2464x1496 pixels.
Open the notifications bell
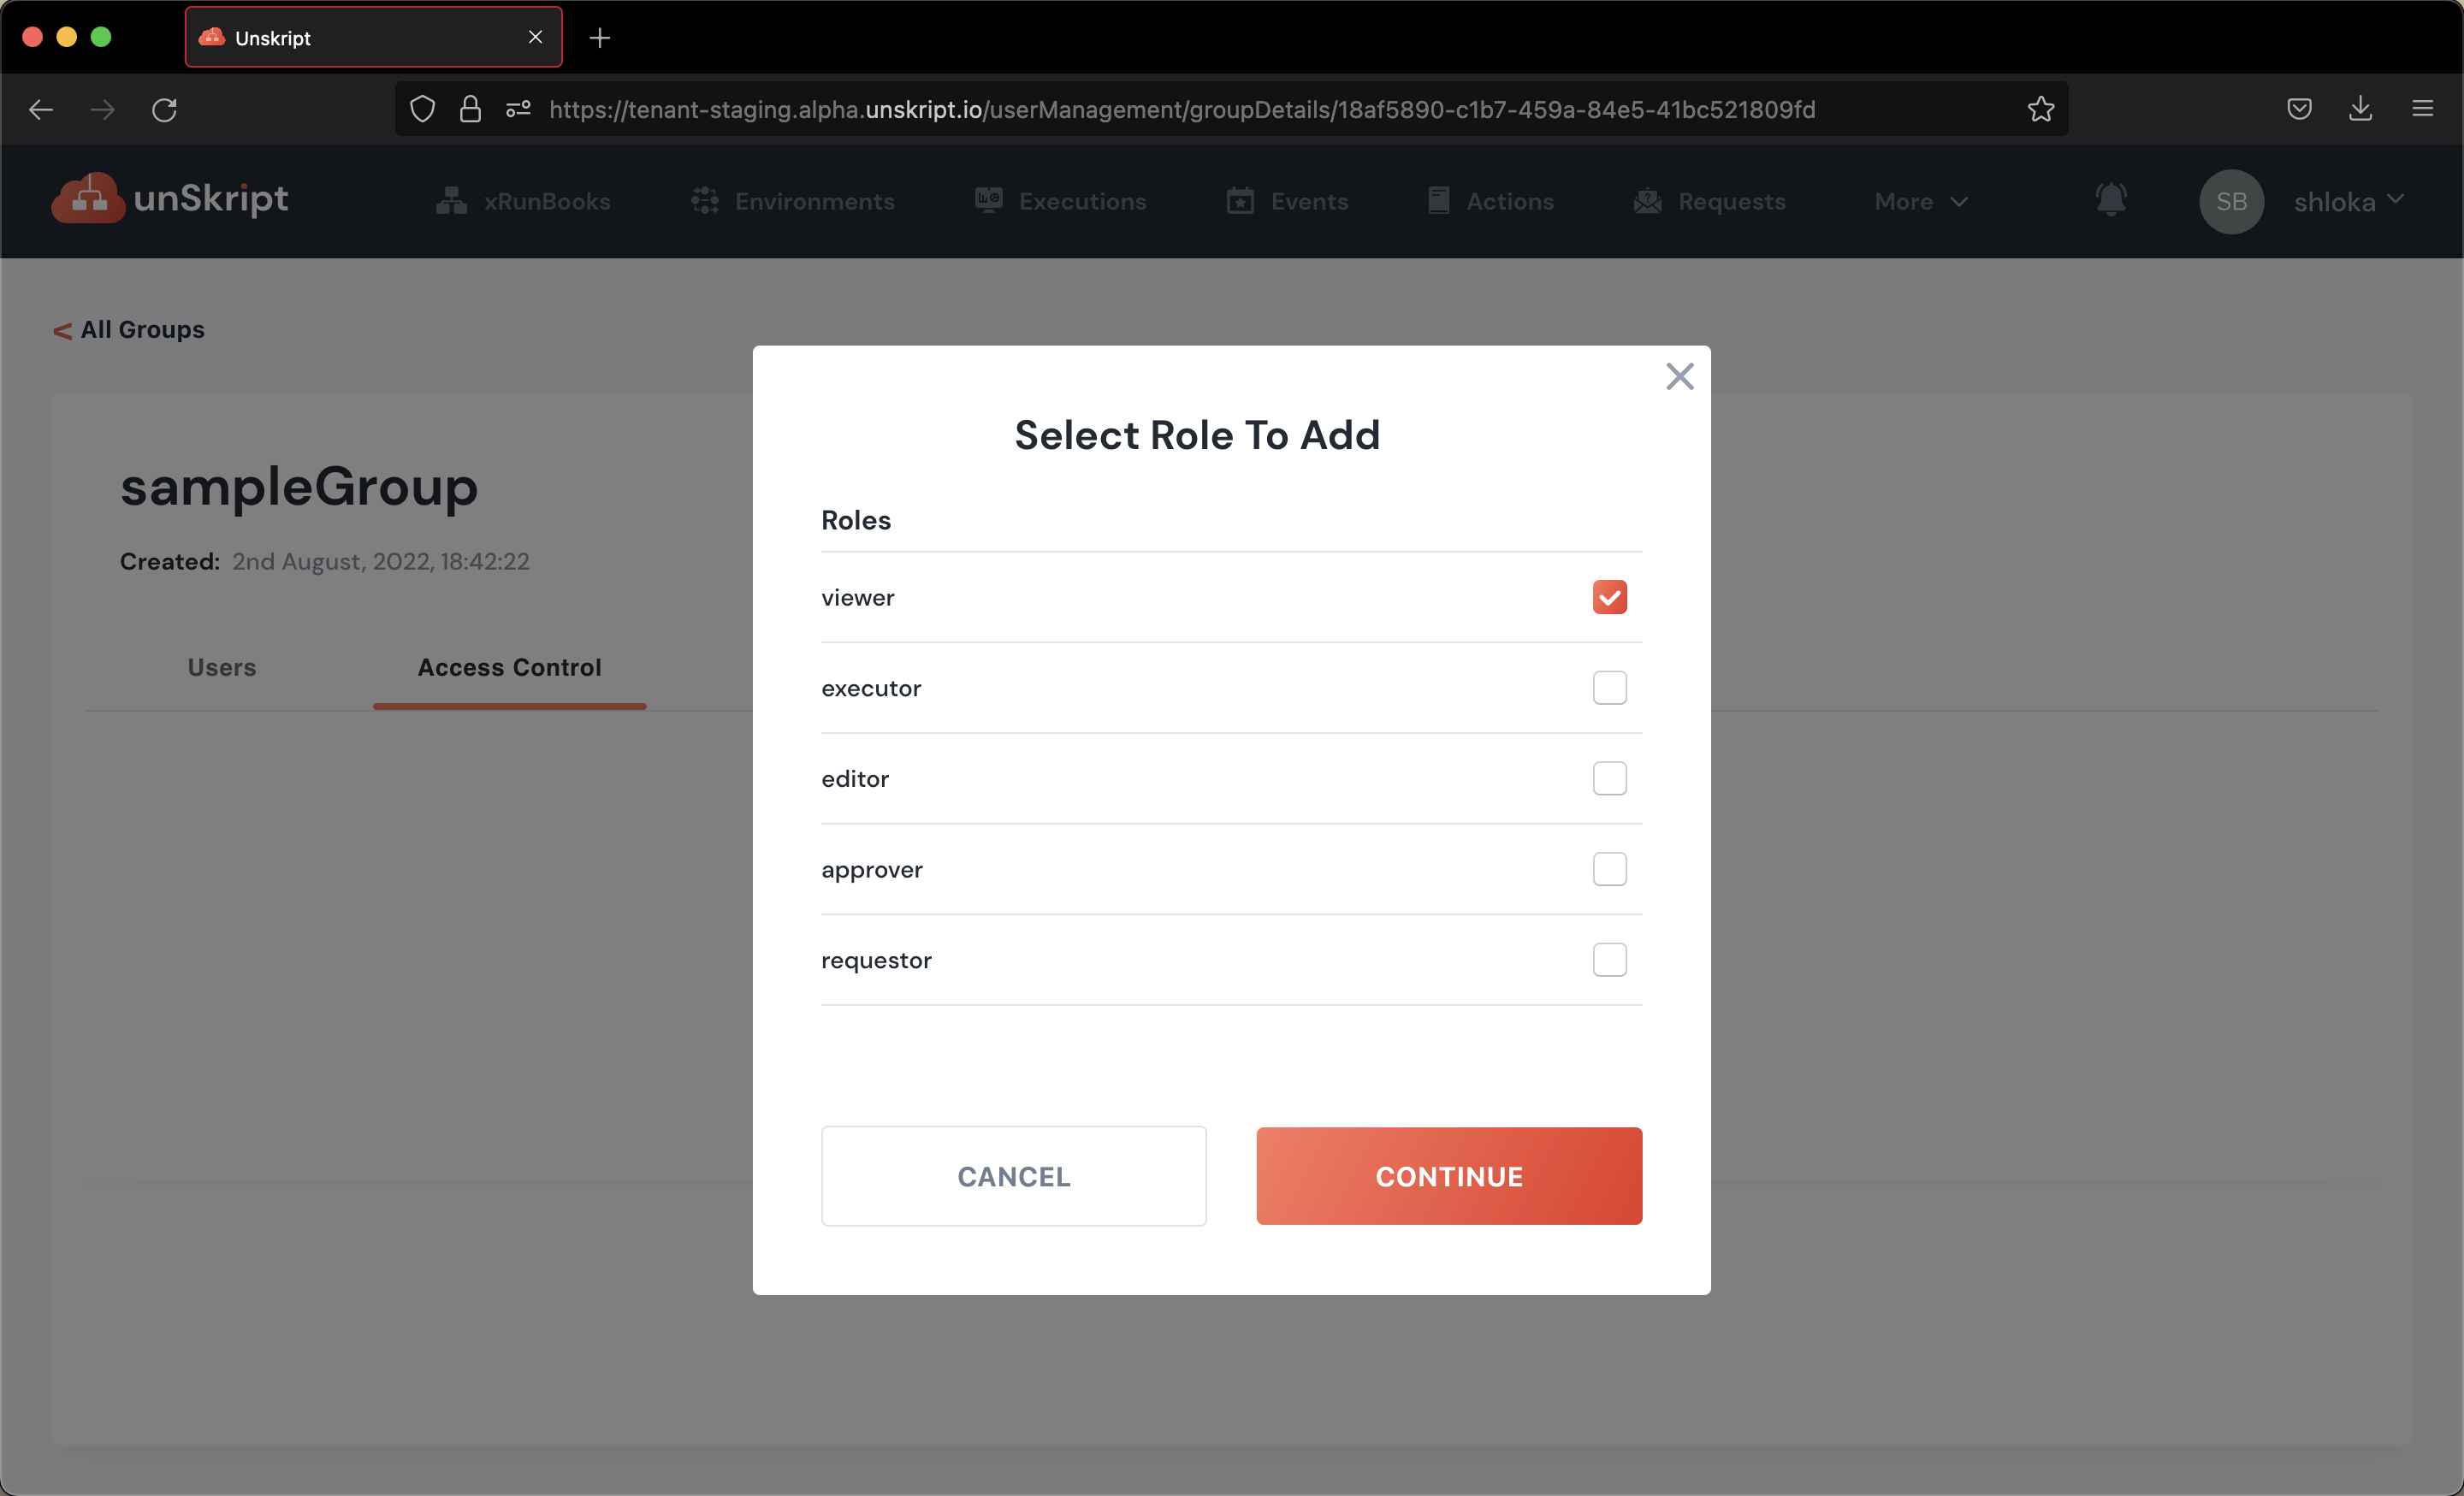pos(2111,200)
